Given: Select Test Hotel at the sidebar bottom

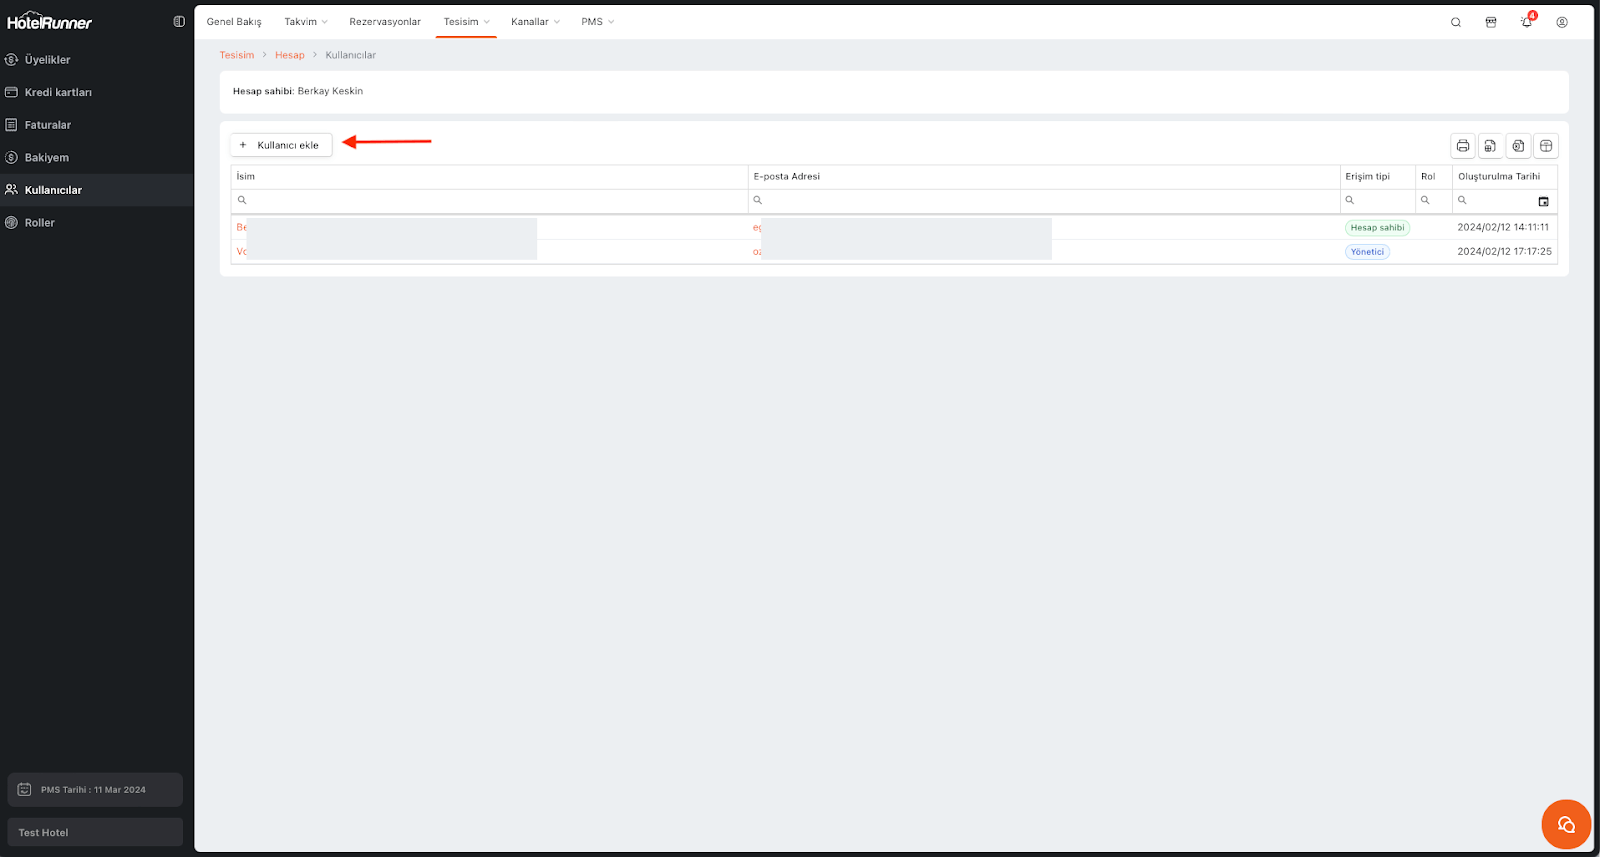Looking at the screenshot, I should 94,832.
